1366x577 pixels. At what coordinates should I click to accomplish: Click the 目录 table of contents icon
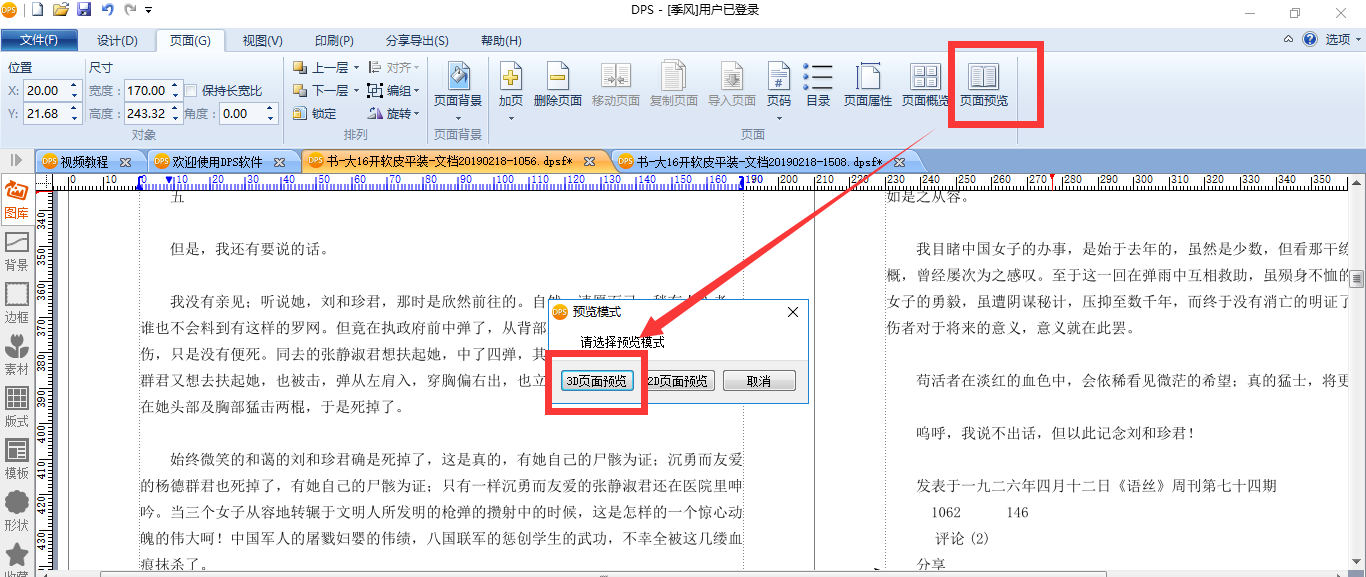click(818, 84)
